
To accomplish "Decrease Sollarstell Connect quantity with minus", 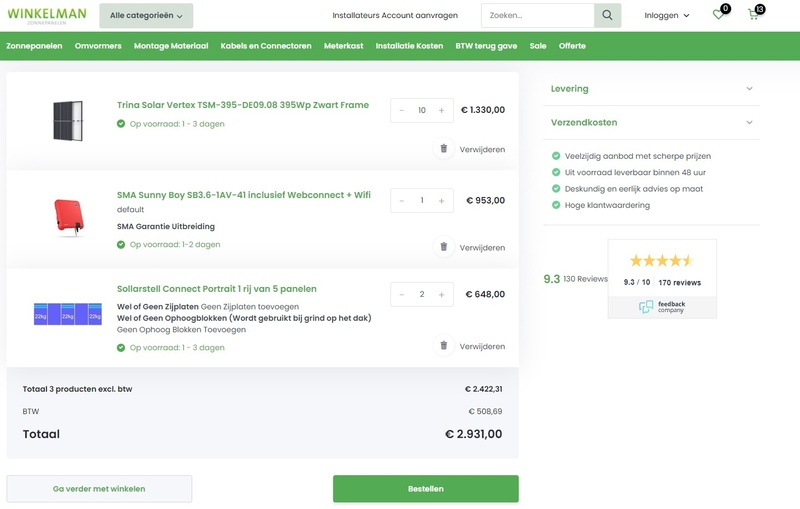I will pyautogui.click(x=402, y=295).
